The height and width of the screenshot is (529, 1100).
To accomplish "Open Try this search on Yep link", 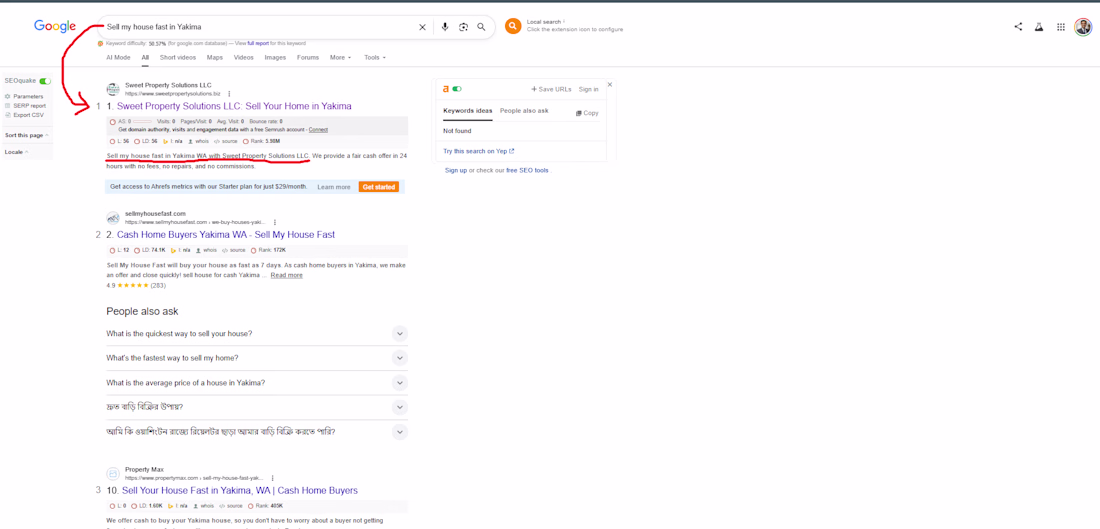I will point(478,151).
